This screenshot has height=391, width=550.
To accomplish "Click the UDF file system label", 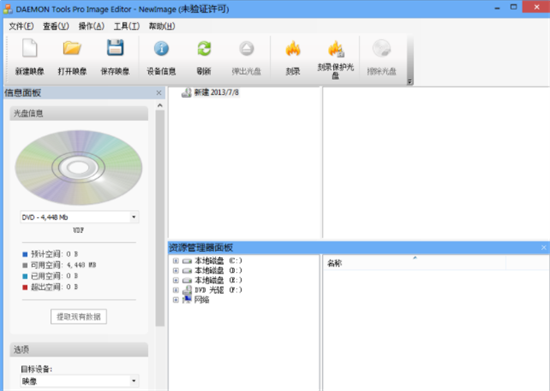I will (x=78, y=230).
